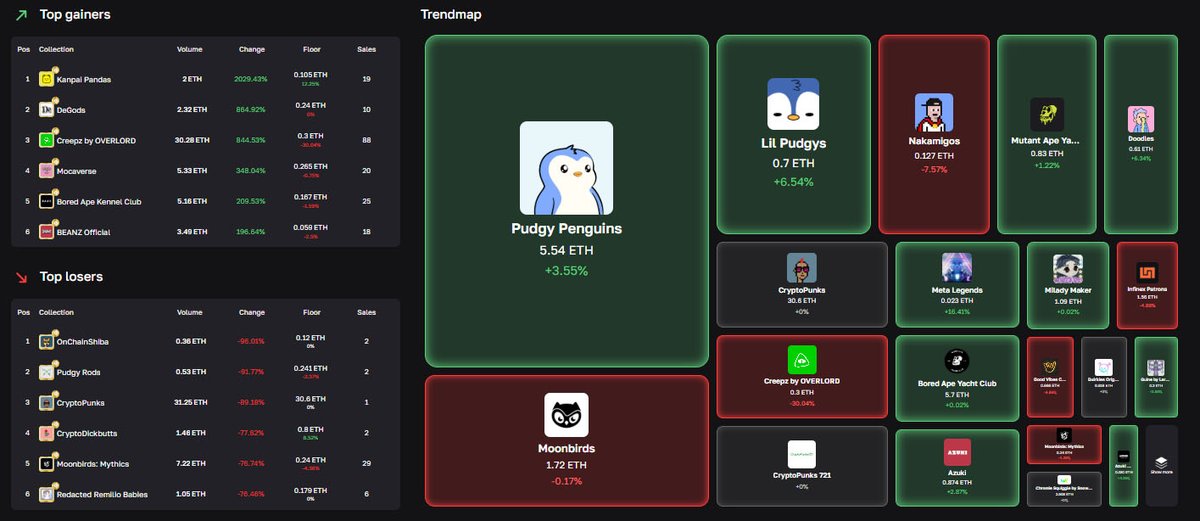
Task: Click the Milady Maker avatar
Action: pyautogui.click(x=1067, y=269)
